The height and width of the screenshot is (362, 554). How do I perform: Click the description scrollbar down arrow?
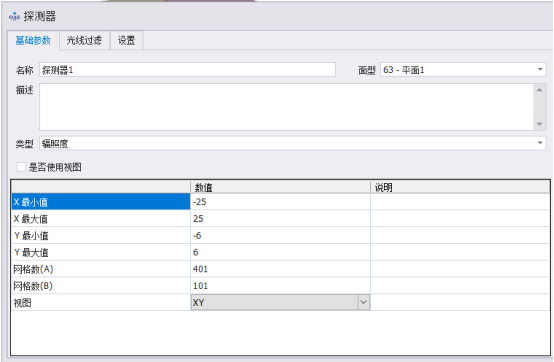tap(540, 124)
